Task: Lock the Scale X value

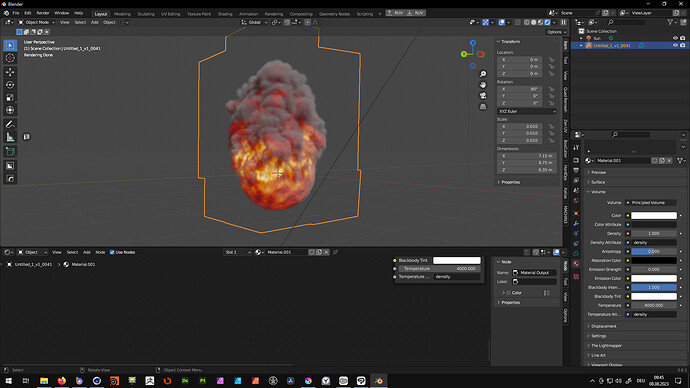Action: click(x=551, y=126)
